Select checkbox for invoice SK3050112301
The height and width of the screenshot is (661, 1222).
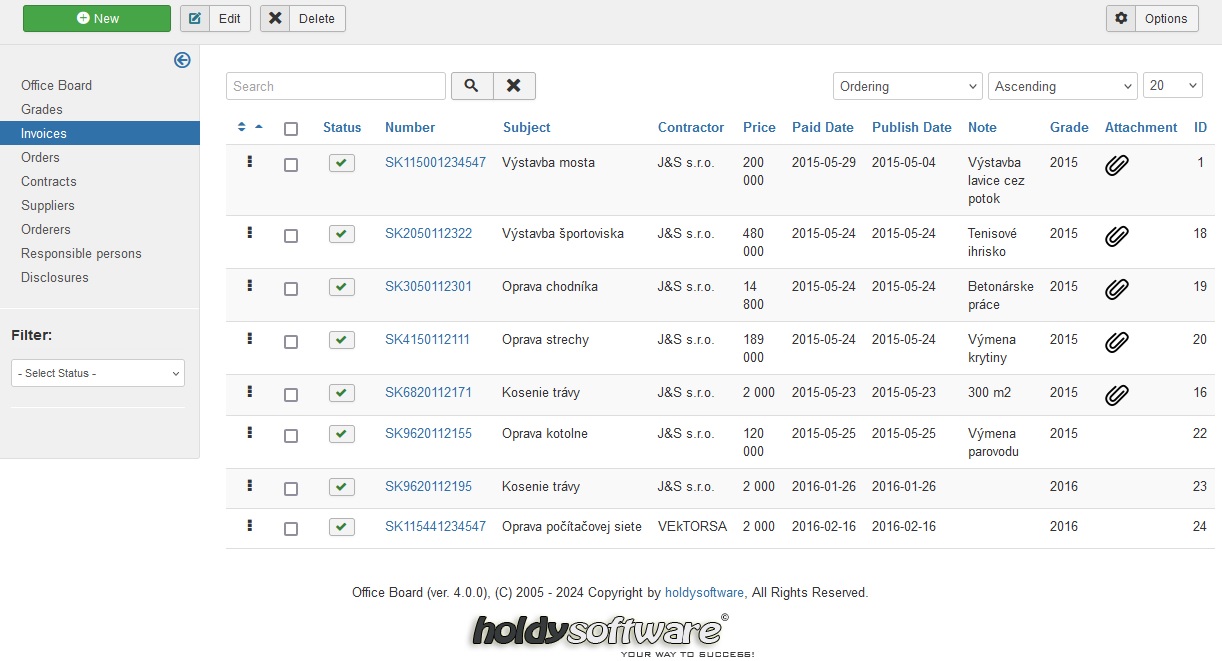pyautogui.click(x=291, y=289)
